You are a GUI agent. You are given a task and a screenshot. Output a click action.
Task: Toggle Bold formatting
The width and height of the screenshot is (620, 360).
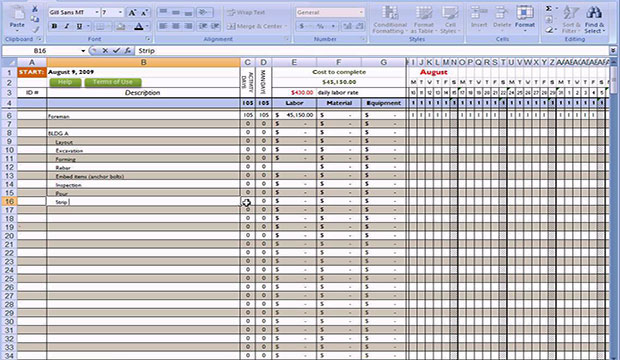click(55, 27)
